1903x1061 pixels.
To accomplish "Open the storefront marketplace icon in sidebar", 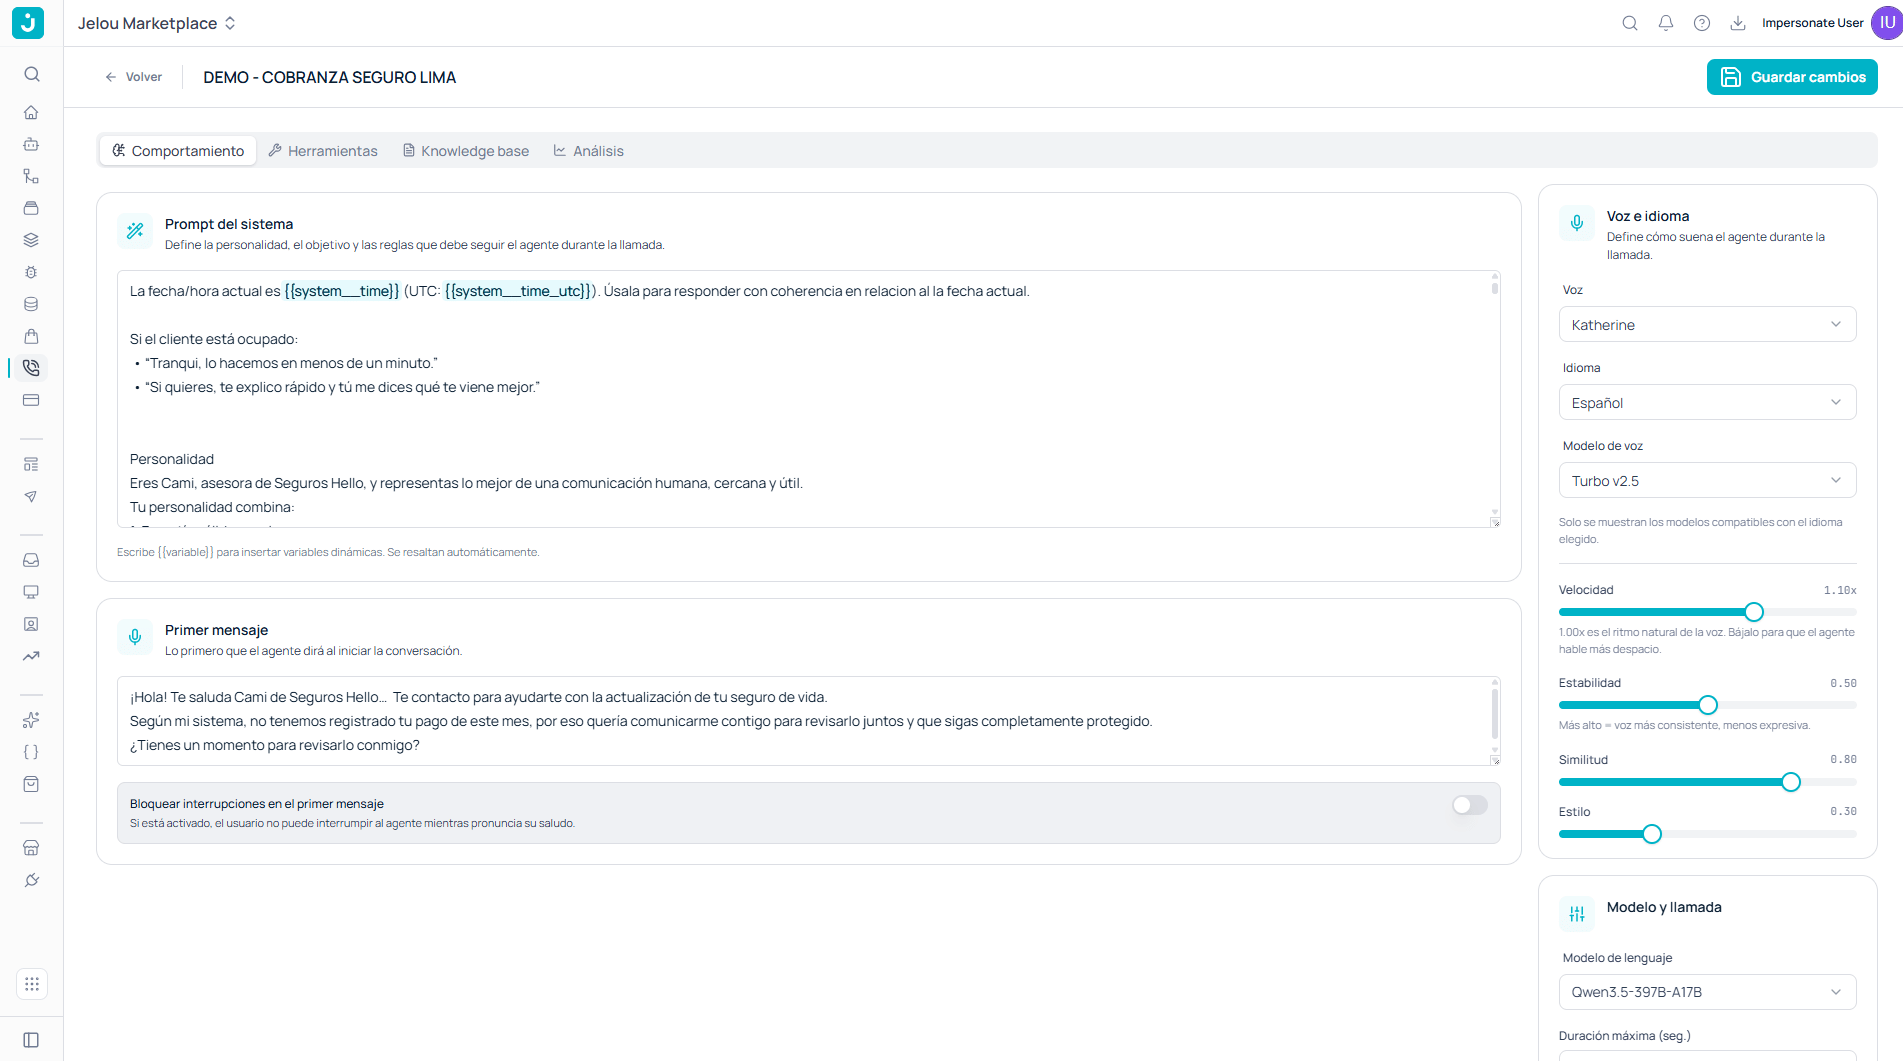I will click(x=32, y=848).
